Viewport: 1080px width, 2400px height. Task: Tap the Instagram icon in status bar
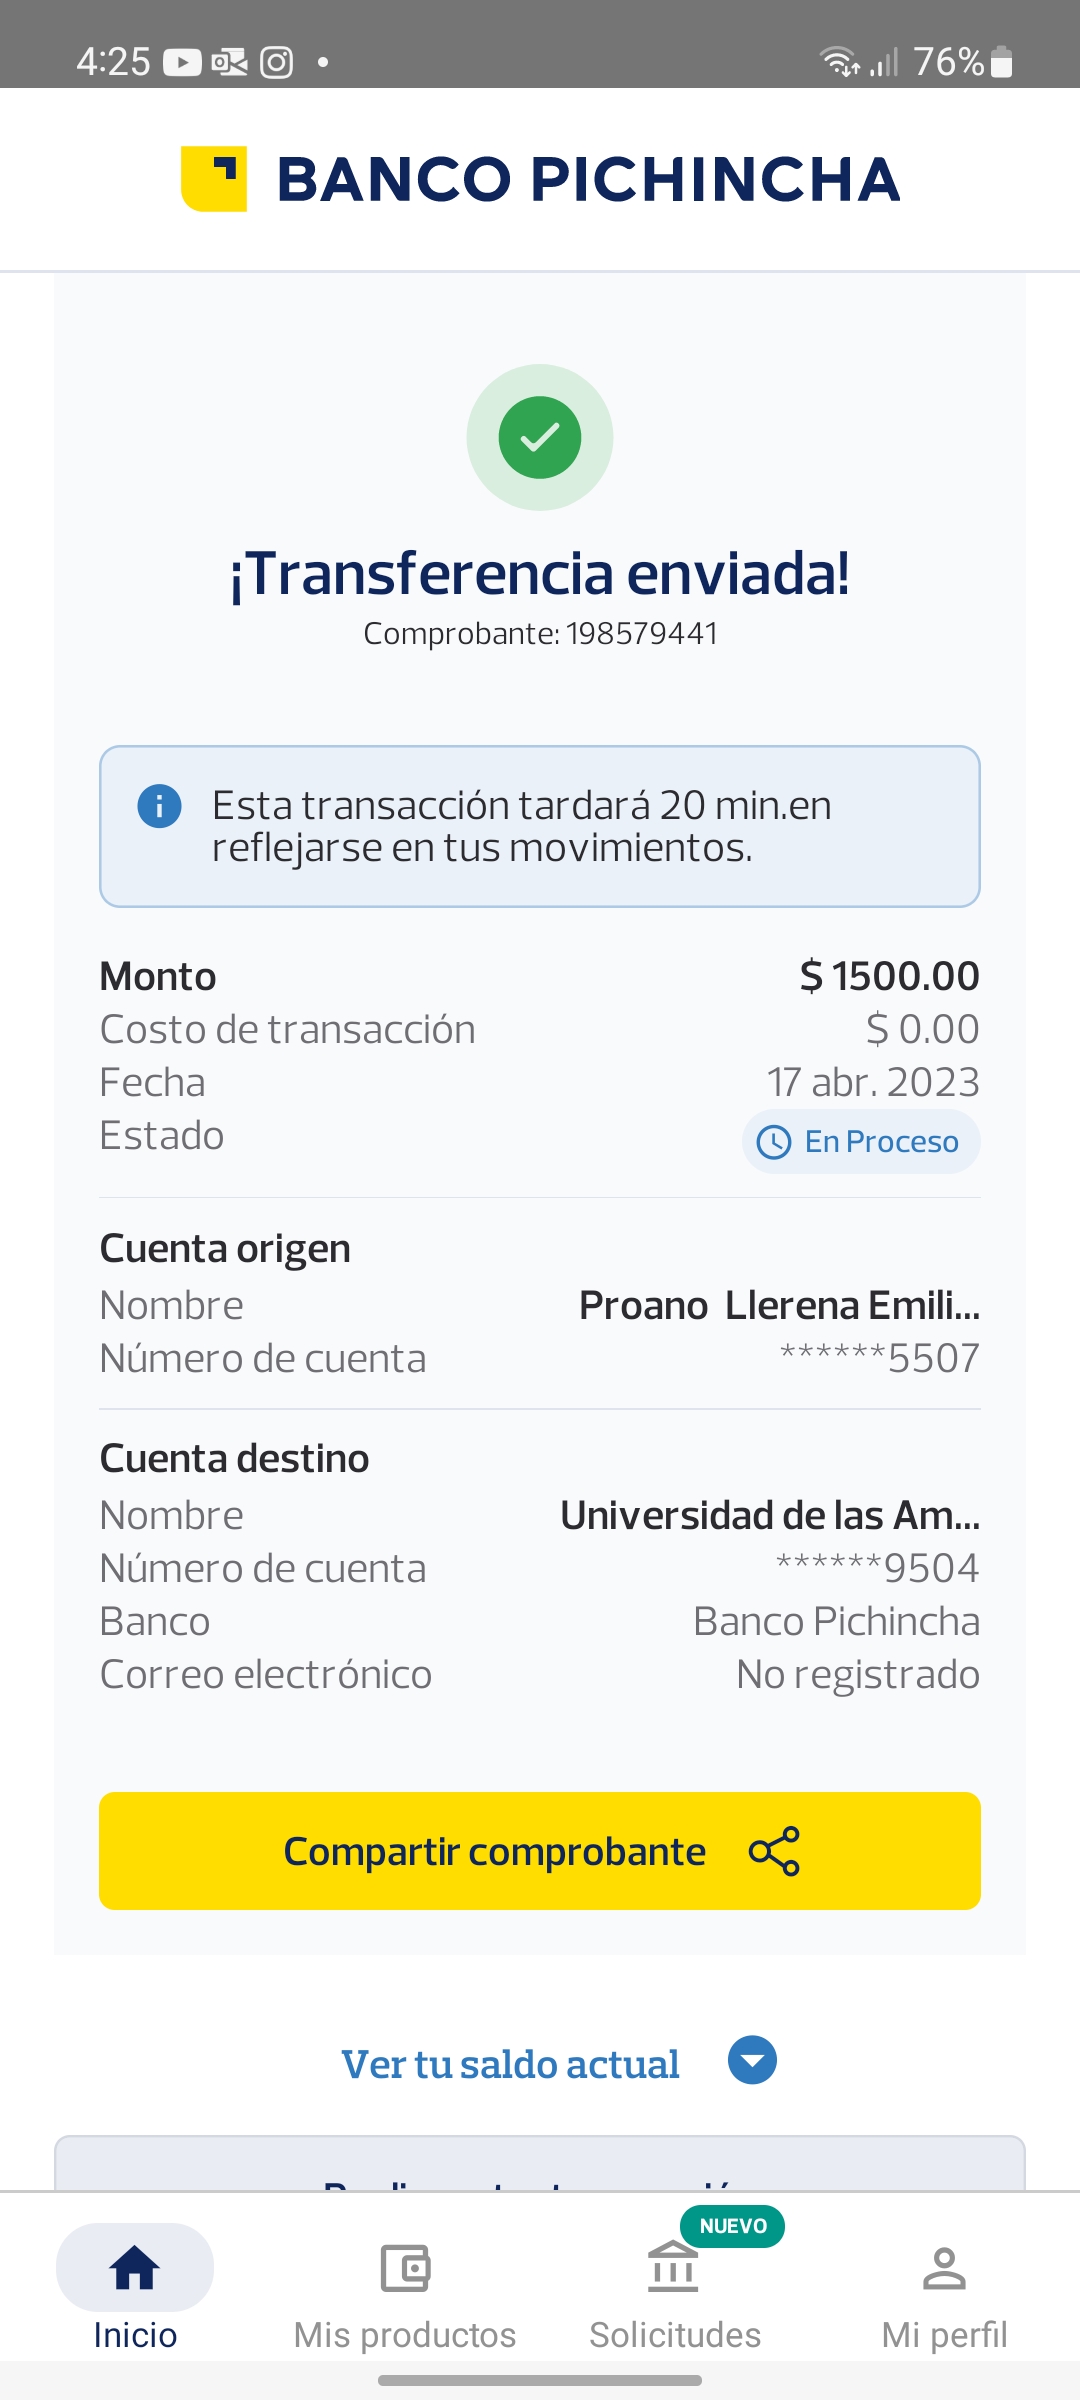pyautogui.click(x=277, y=62)
